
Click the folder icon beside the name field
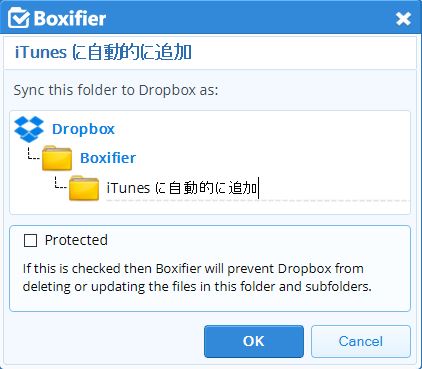click(x=84, y=188)
